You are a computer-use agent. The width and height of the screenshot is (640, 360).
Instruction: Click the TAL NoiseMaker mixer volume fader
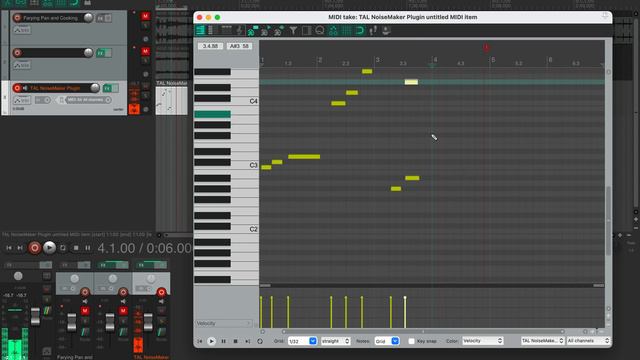[148, 322]
